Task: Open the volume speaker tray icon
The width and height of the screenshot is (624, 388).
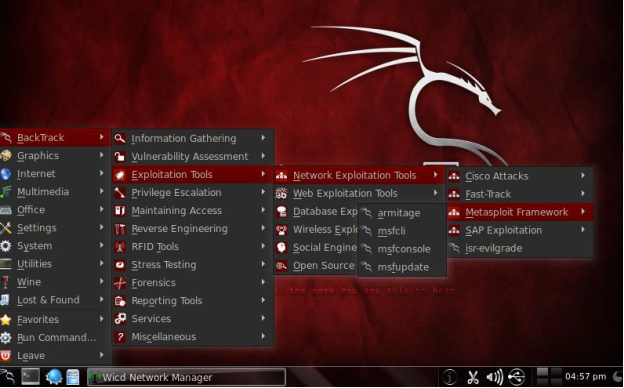Action: point(495,376)
